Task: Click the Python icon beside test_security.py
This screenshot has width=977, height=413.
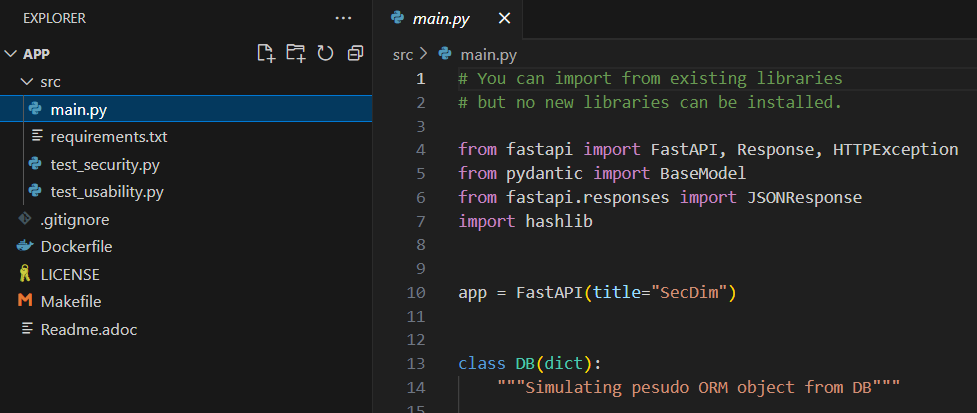Action: click(x=36, y=164)
